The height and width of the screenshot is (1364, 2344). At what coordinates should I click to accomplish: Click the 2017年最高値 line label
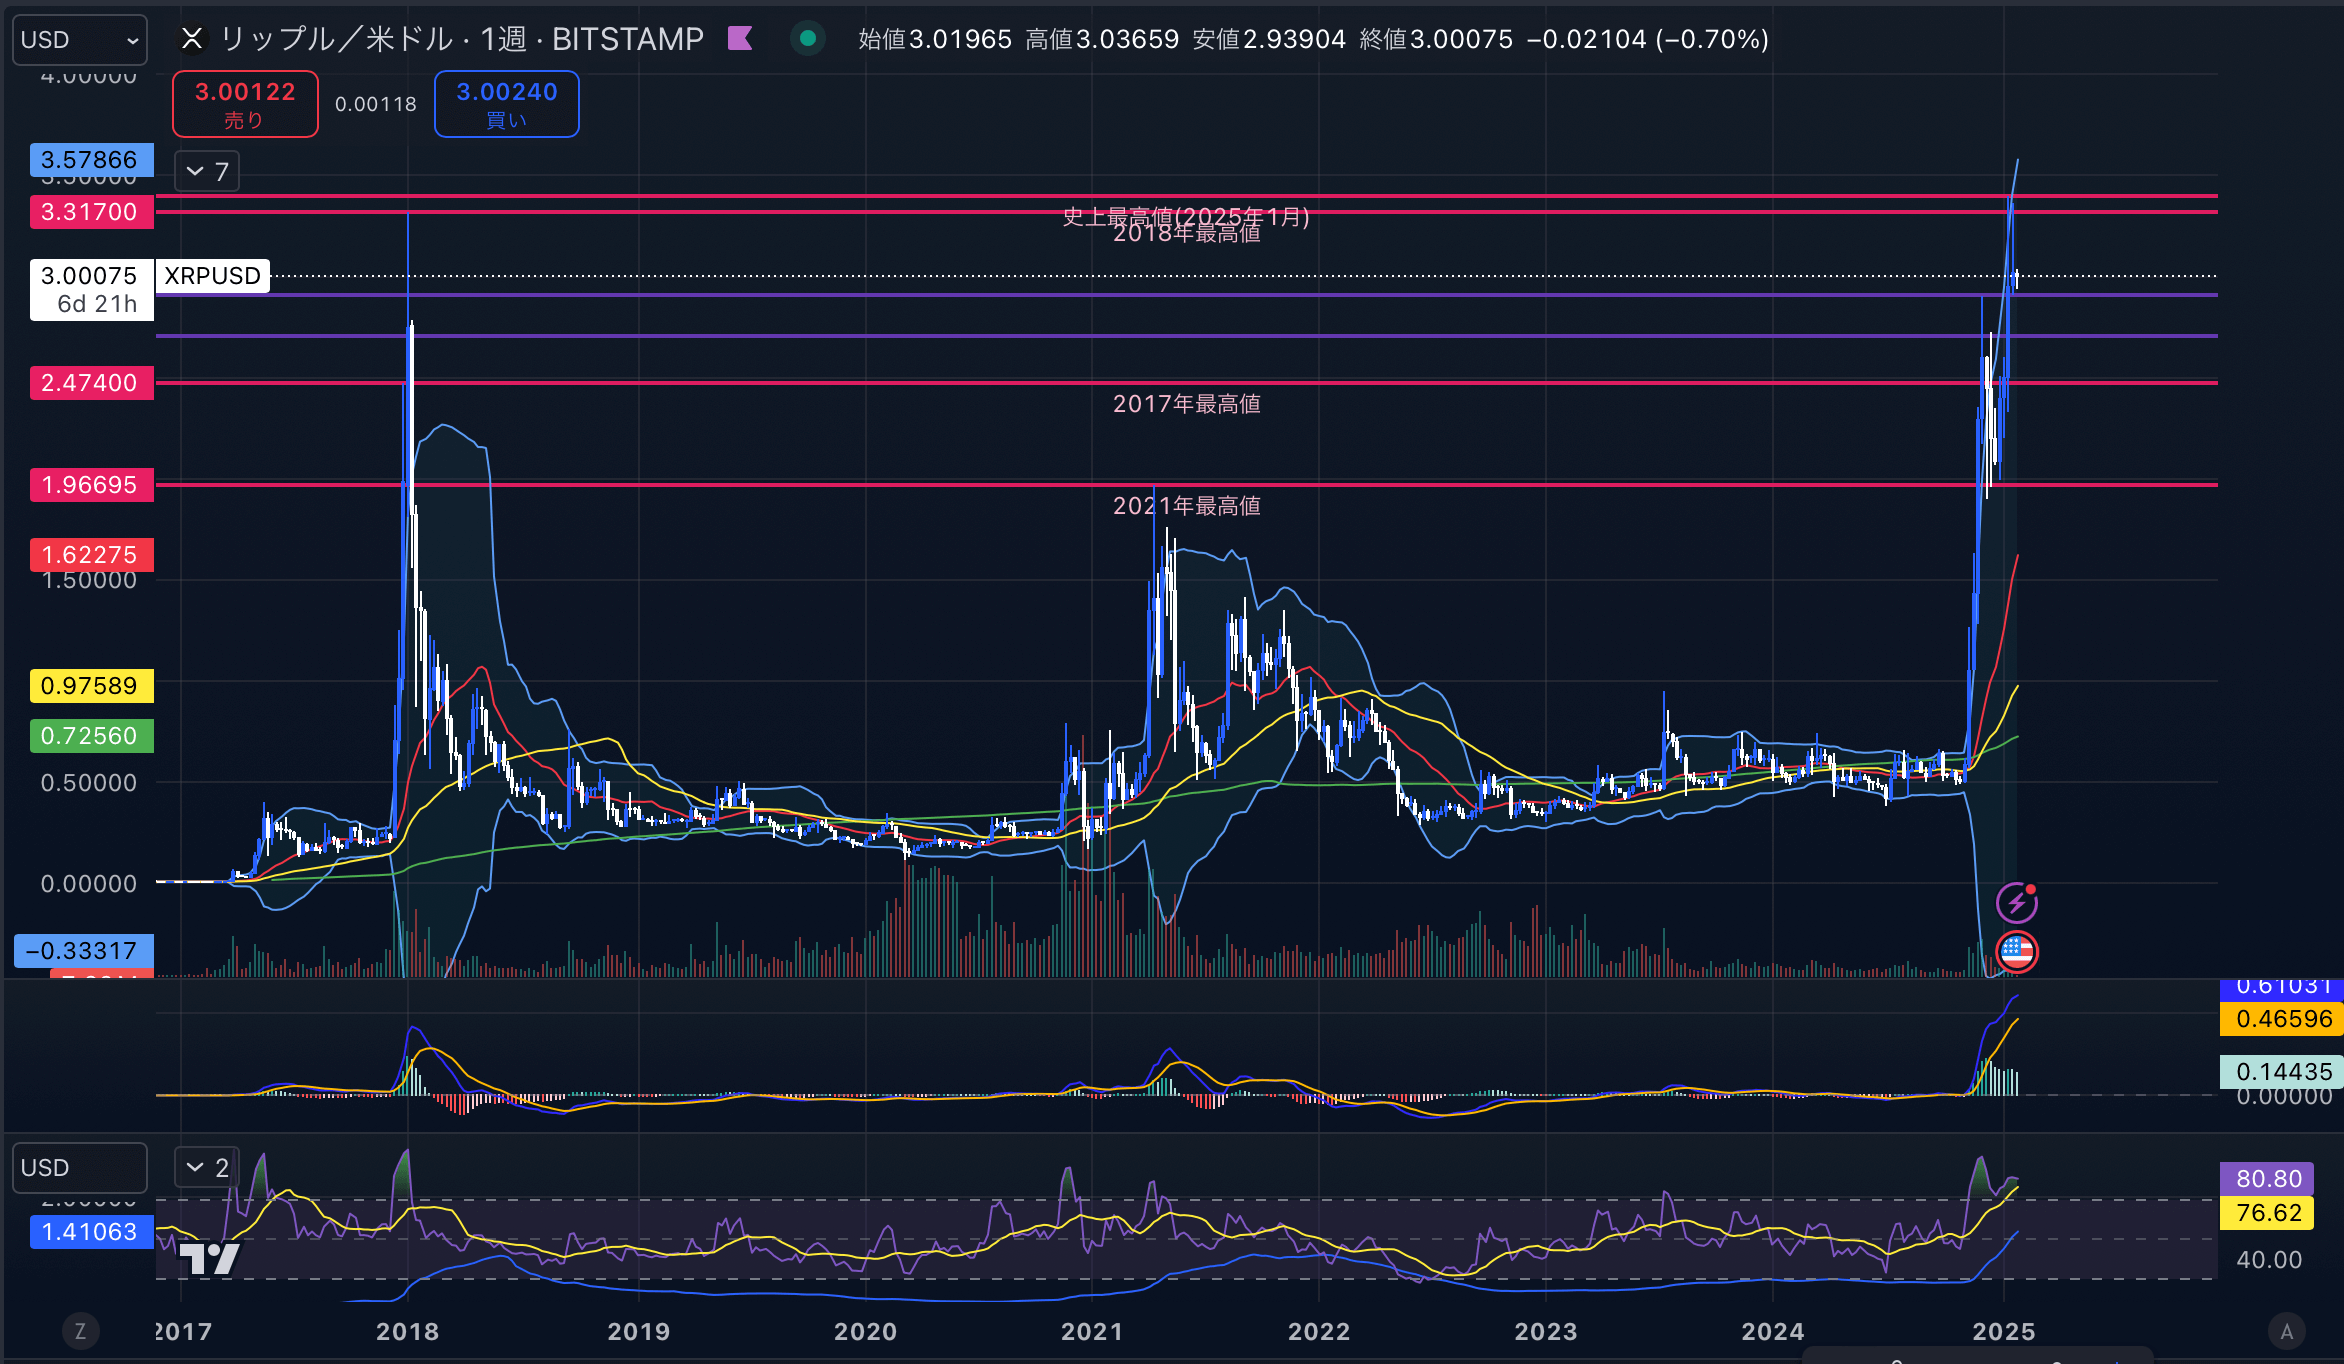click(x=1187, y=404)
